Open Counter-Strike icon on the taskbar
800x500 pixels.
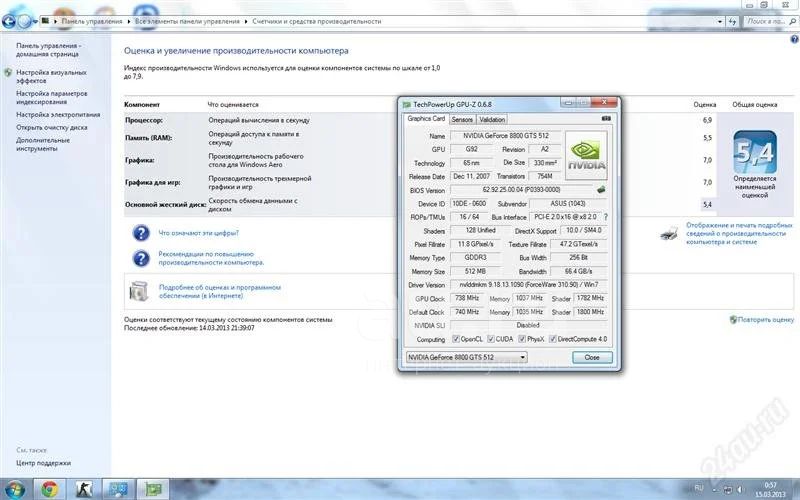(x=83, y=489)
